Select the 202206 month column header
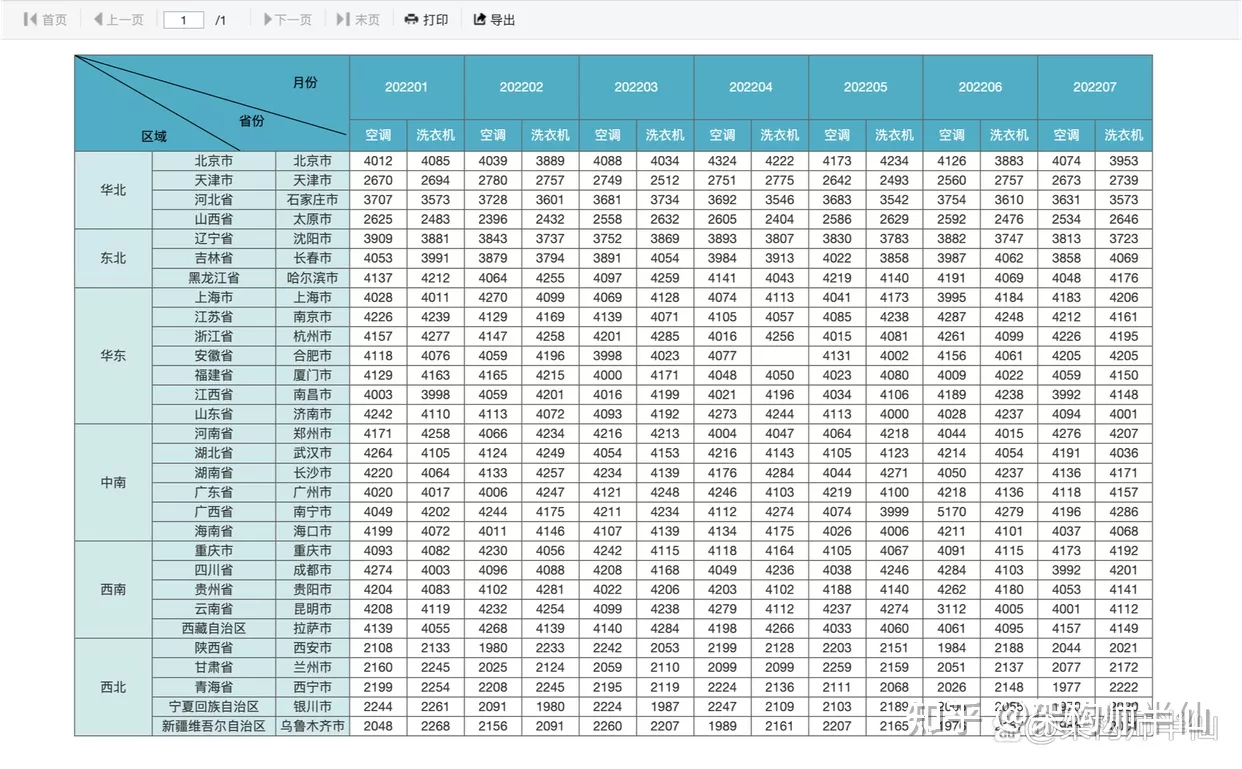Image resolution: width=1242 pixels, height=769 pixels. point(980,87)
